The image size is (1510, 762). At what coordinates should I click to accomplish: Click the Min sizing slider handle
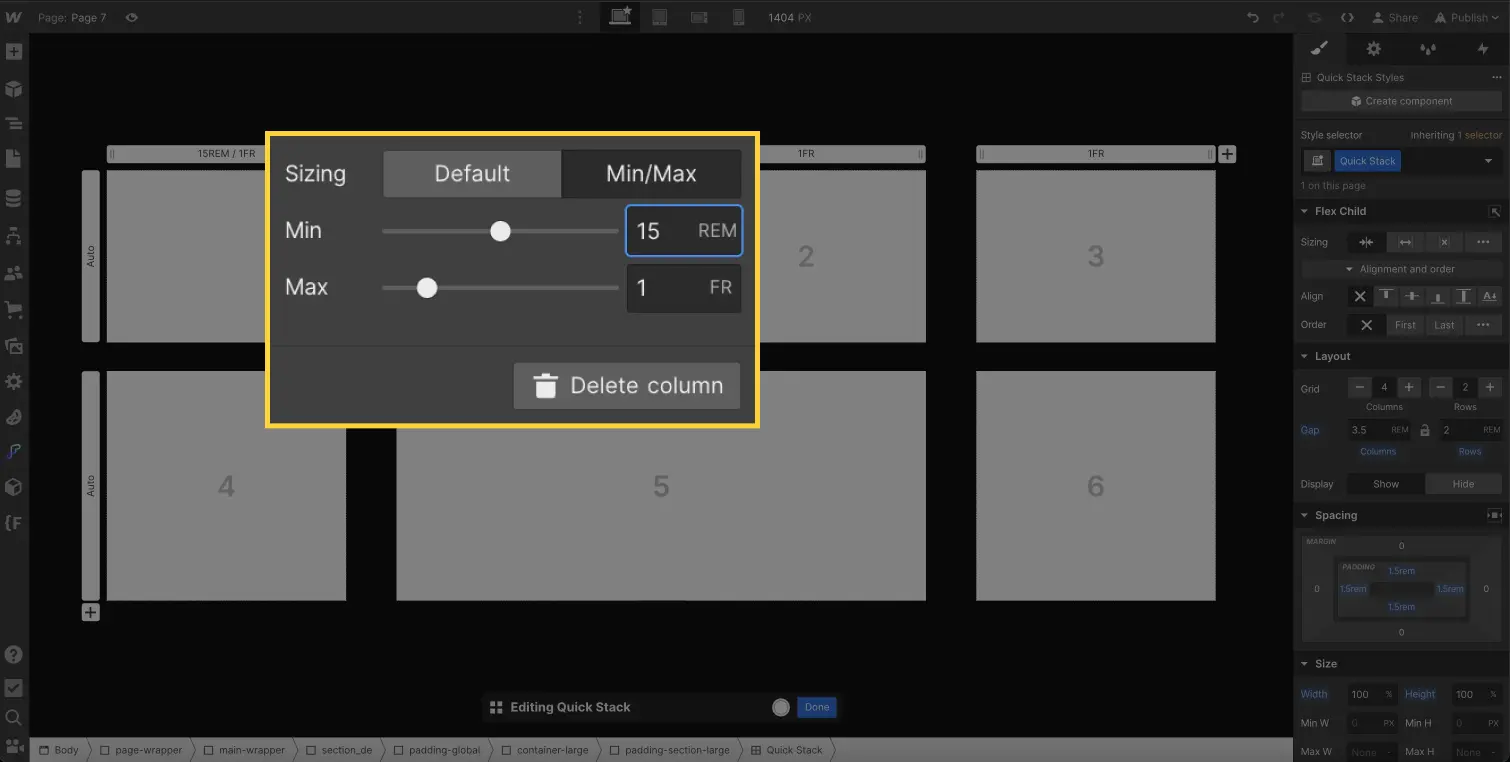tap(500, 230)
